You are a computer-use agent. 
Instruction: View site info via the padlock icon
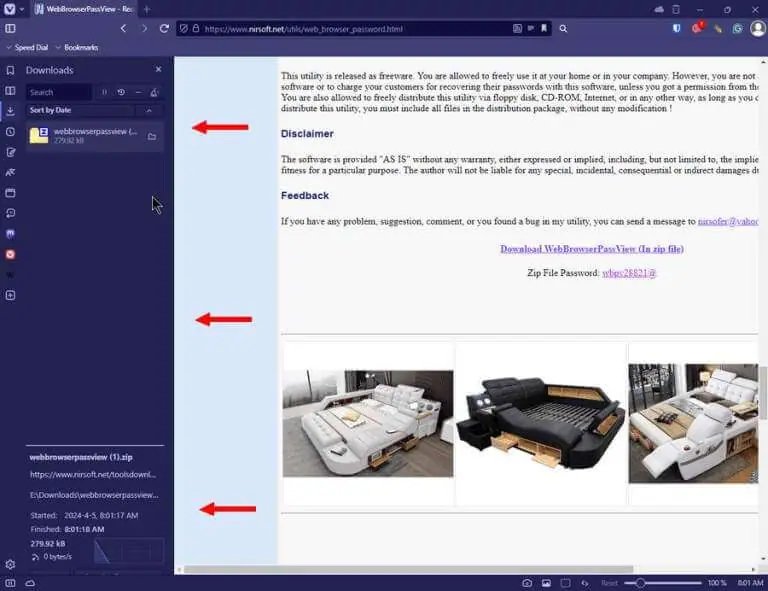click(x=196, y=29)
